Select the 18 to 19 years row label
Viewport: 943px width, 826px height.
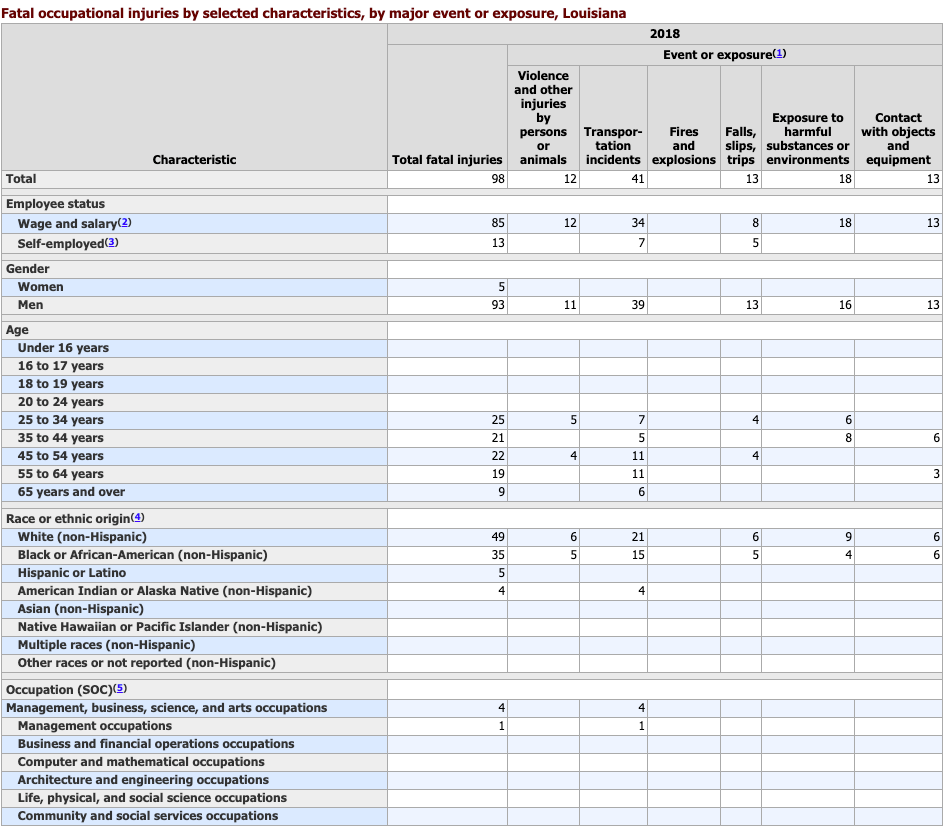60,384
